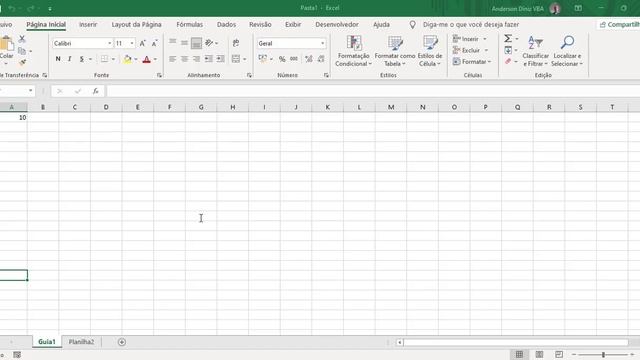Decrease font size with the smaller A

point(154,43)
